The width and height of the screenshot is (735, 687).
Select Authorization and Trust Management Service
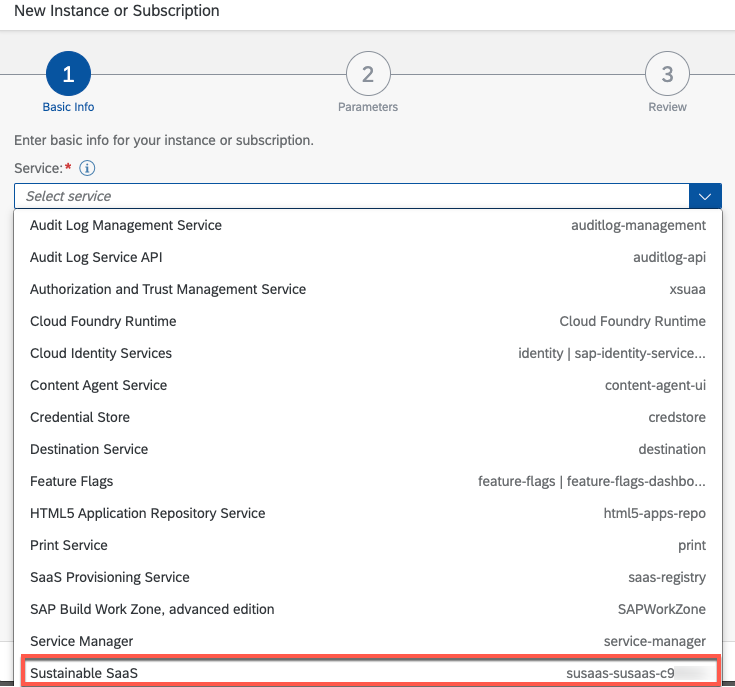(368, 289)
